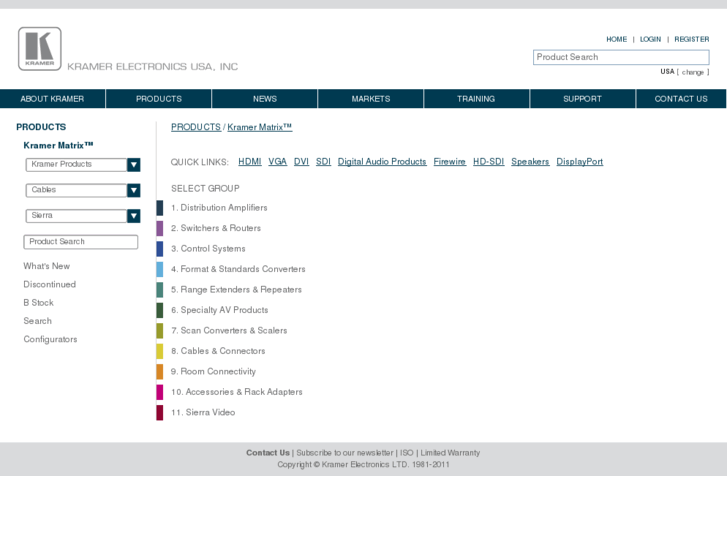Open Discontinued in sidebar
727x545 pixels.
coord(50,284)
